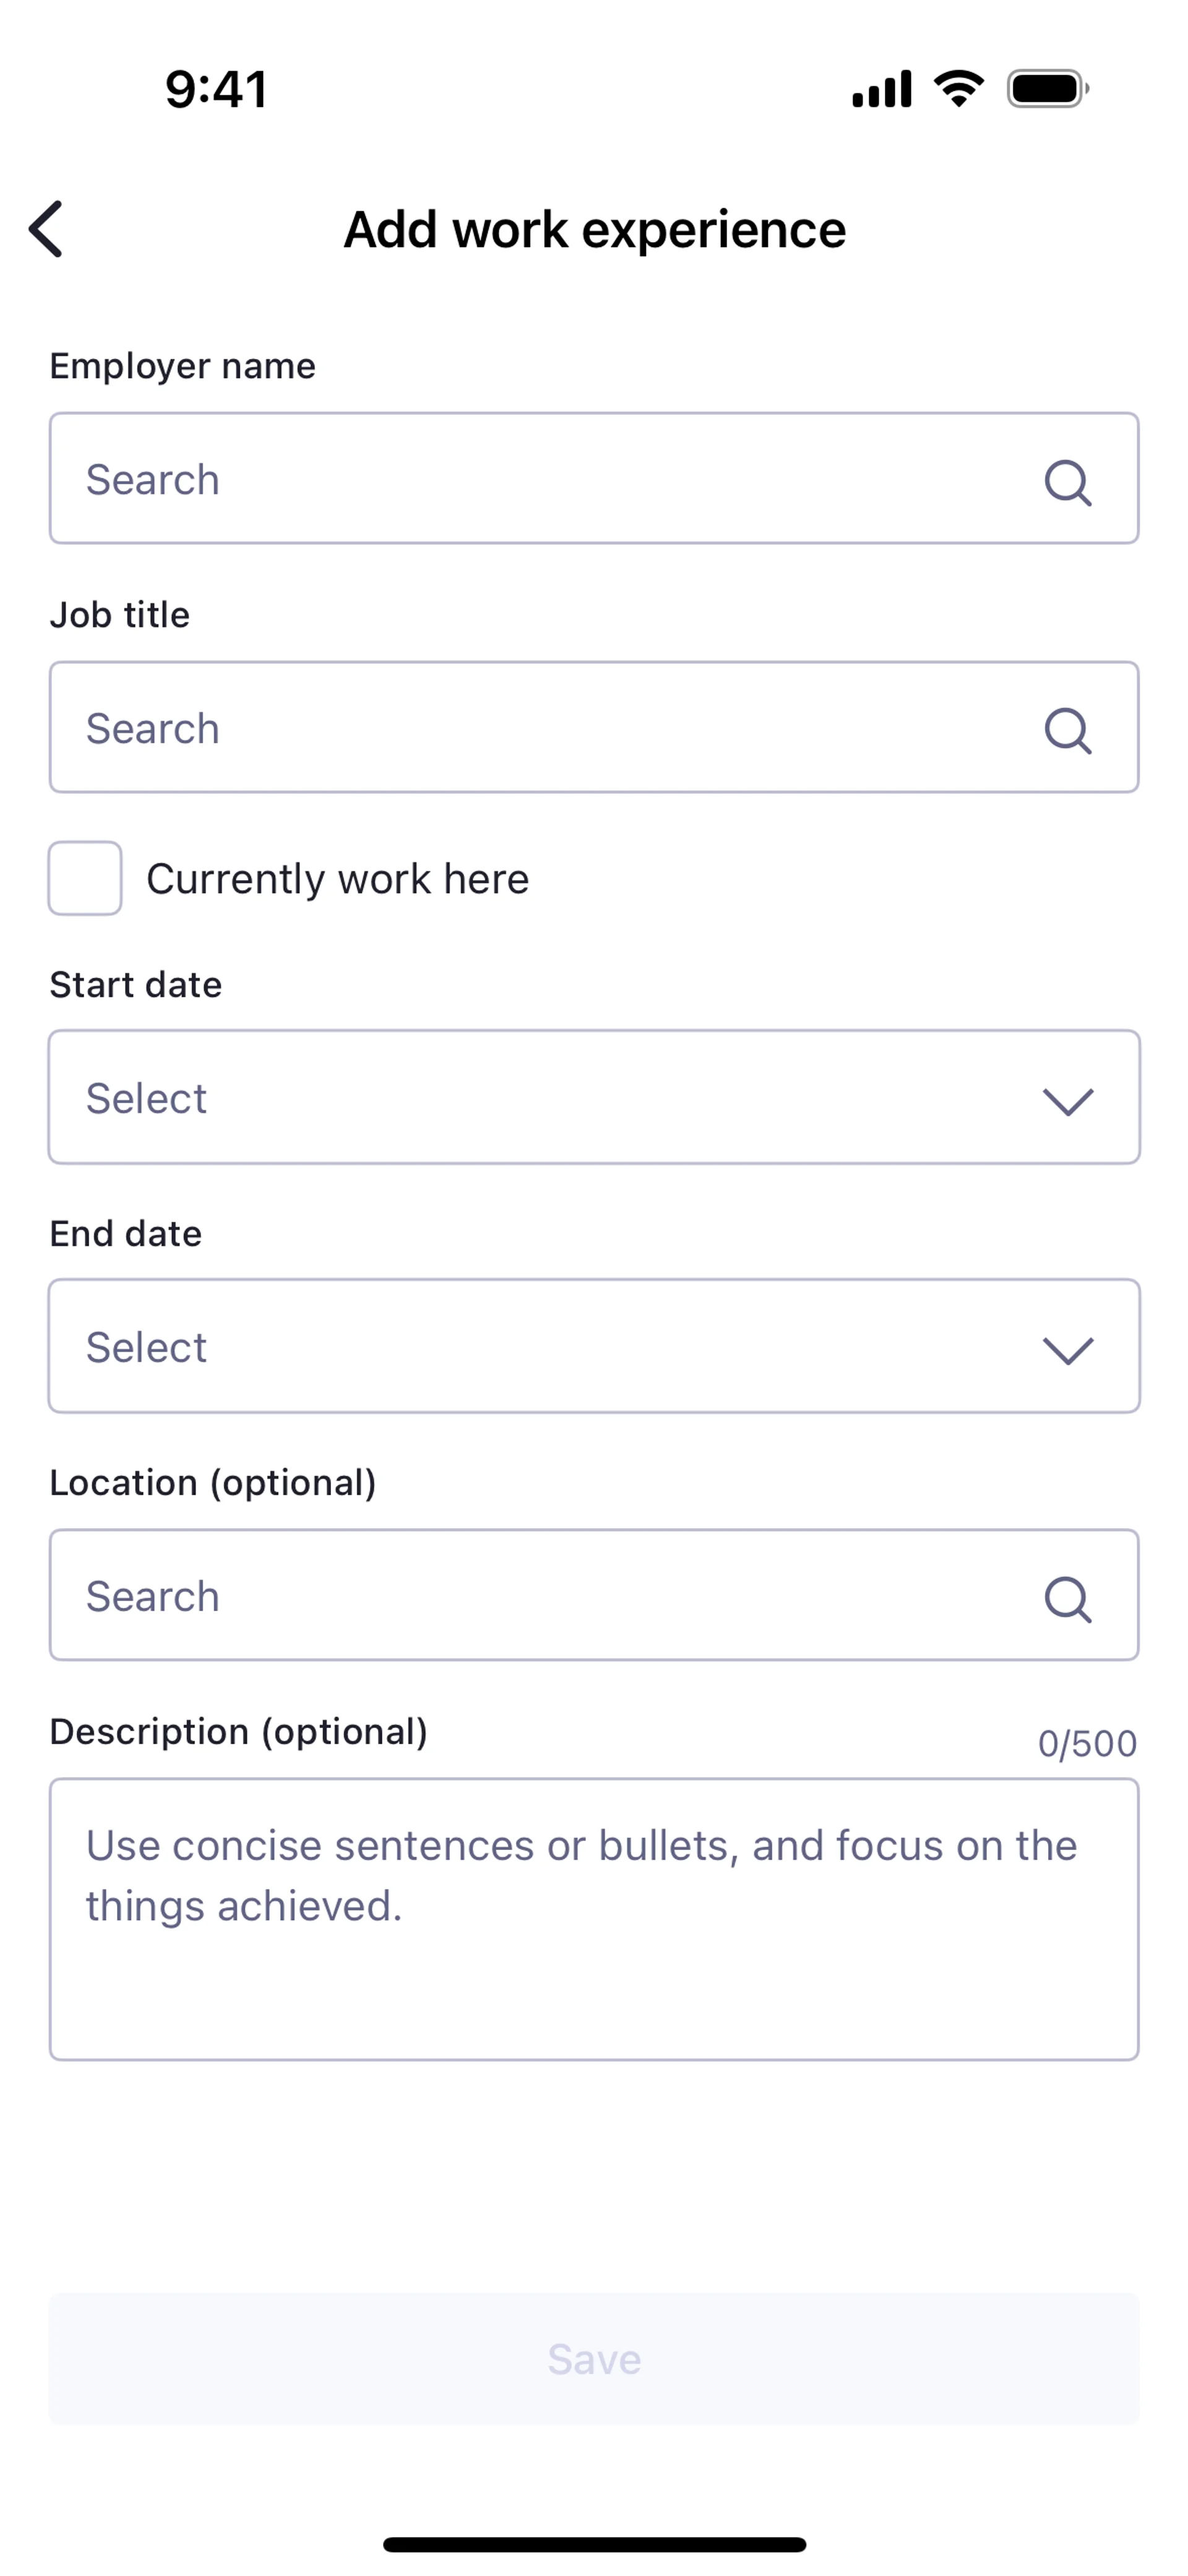Tap the Currently work here label

(x=337, y=879)
